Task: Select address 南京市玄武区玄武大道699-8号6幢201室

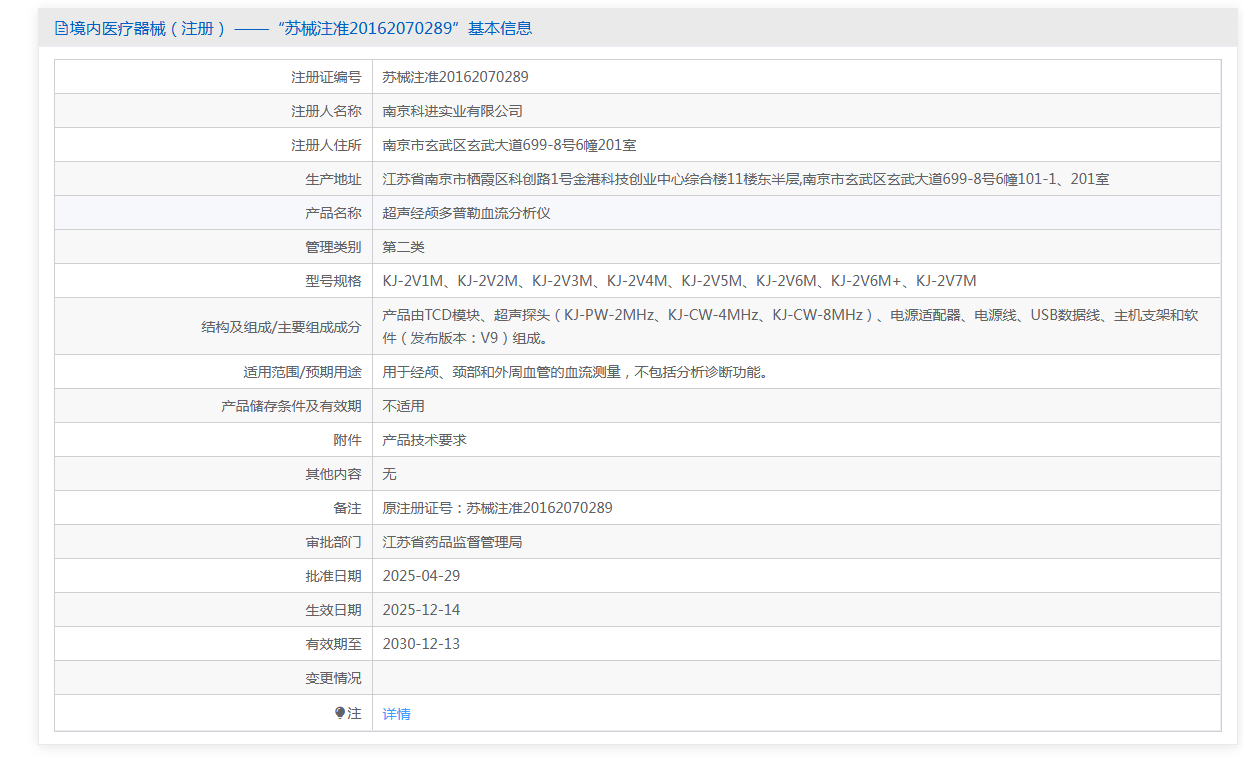Action: [x=510, y=145]
